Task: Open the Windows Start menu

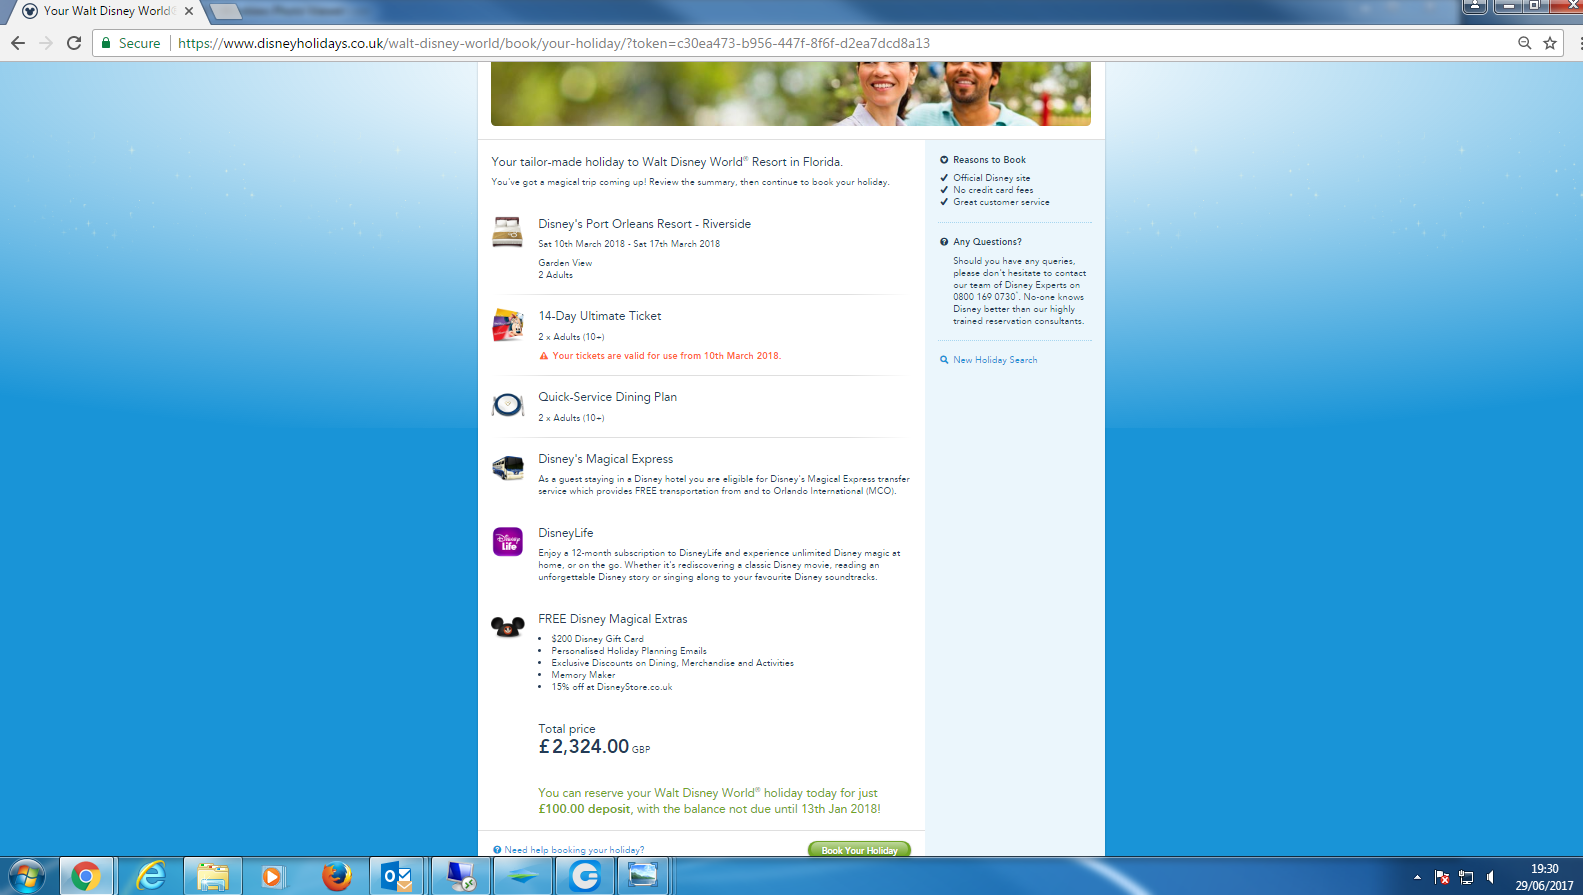Action: point(27,877)
